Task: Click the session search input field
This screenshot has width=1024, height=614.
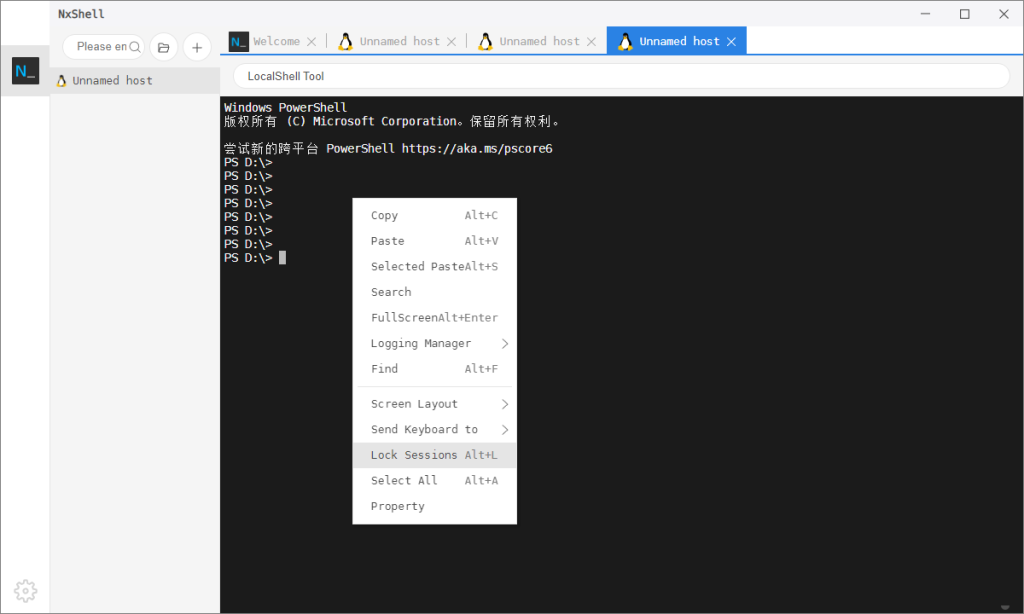Action: pyautogui.click(x=102, y=47)
